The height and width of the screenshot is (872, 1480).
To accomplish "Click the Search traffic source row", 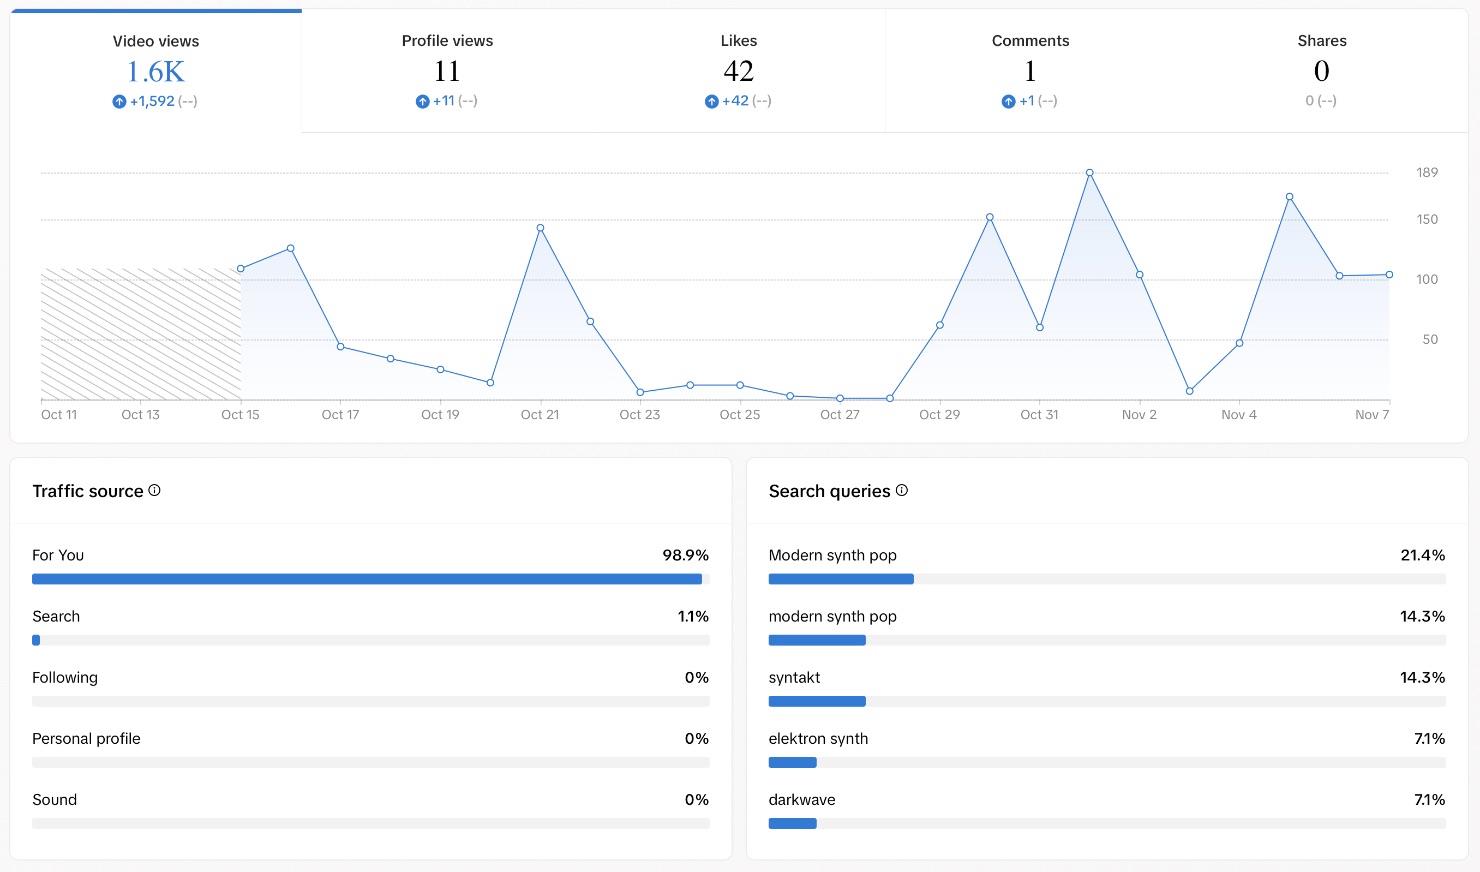I will click(56, 616).
